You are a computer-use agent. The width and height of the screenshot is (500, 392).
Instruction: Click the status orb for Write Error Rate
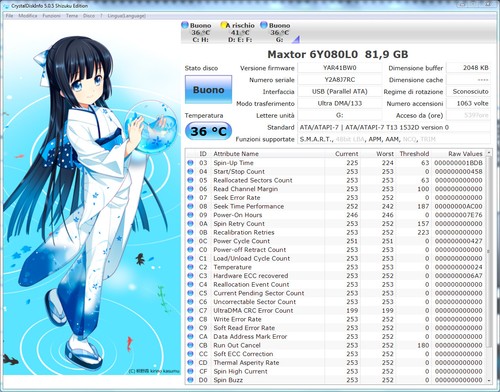point(190,319)
